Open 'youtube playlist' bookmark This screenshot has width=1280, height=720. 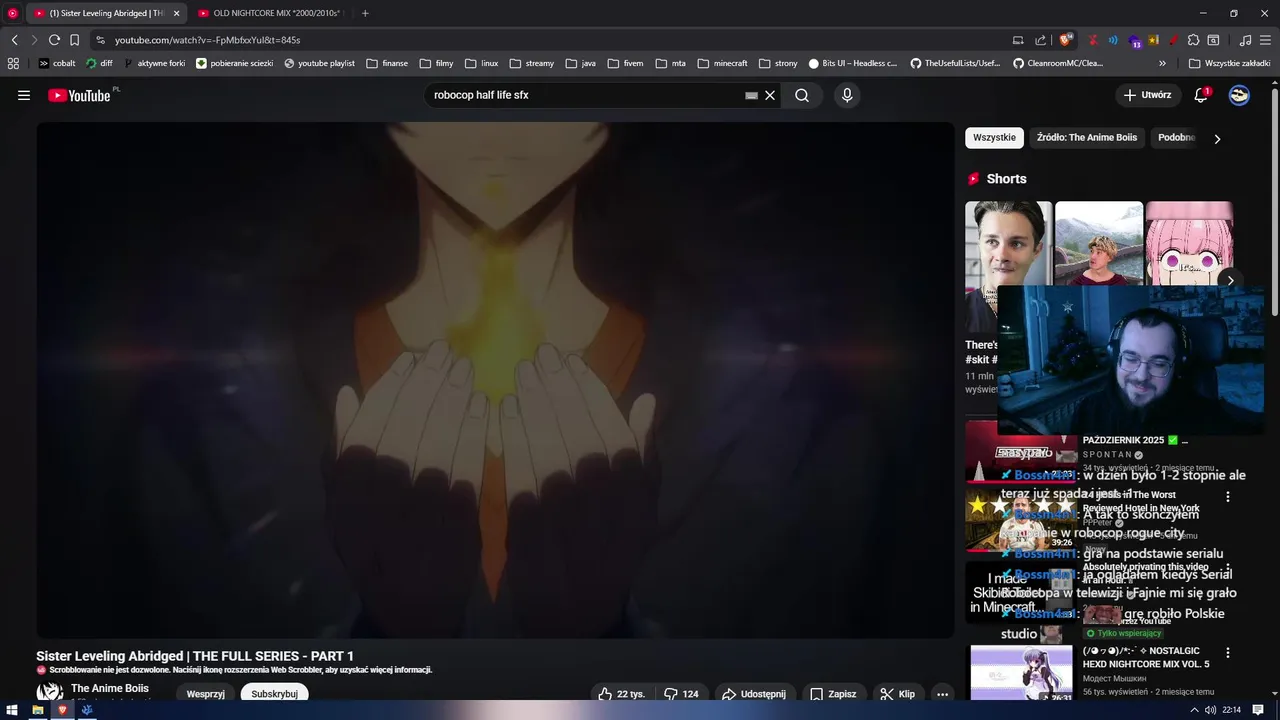tap(319, 63)
